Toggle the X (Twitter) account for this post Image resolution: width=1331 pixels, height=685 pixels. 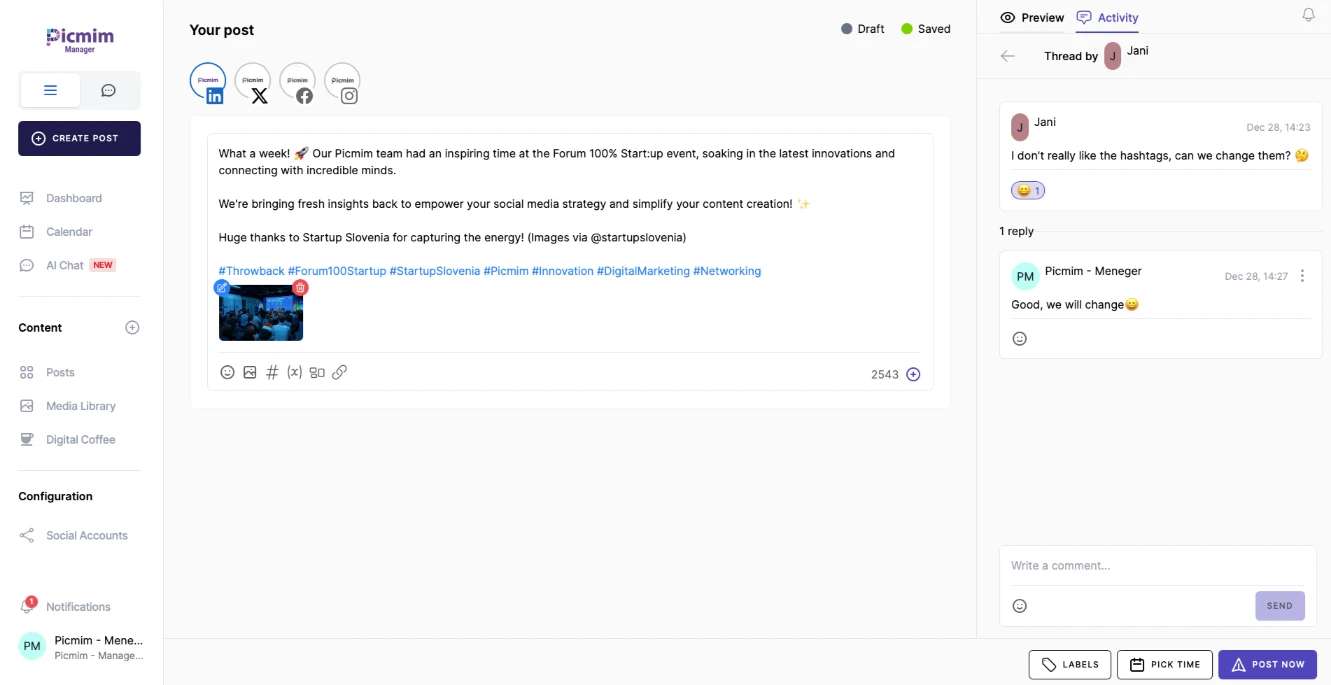point(252,81)
